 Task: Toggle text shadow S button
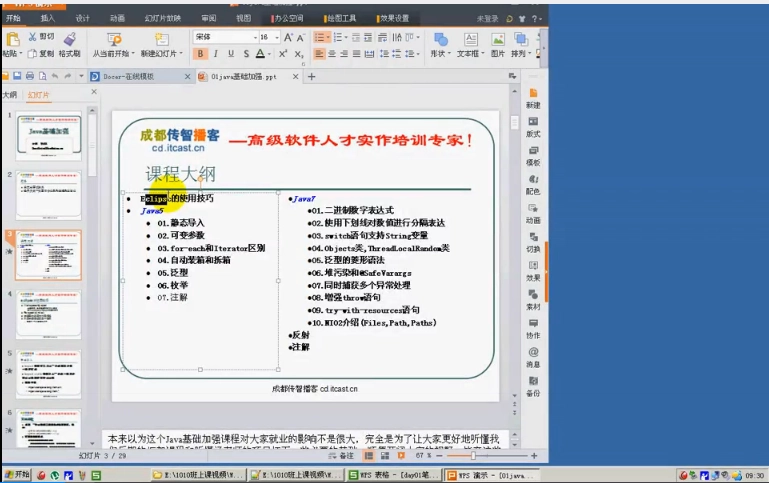pyautogui.click(x=246, y=54)
